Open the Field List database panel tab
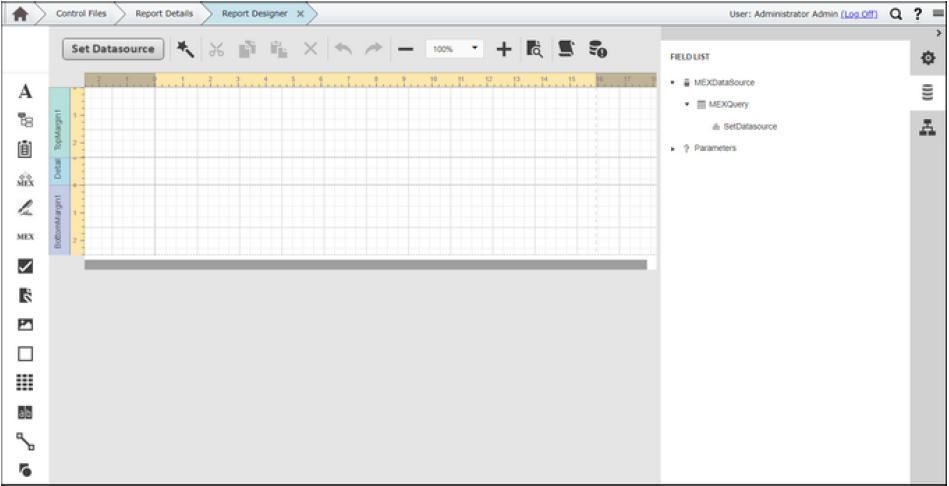949x486 pixels. [927, 93]
